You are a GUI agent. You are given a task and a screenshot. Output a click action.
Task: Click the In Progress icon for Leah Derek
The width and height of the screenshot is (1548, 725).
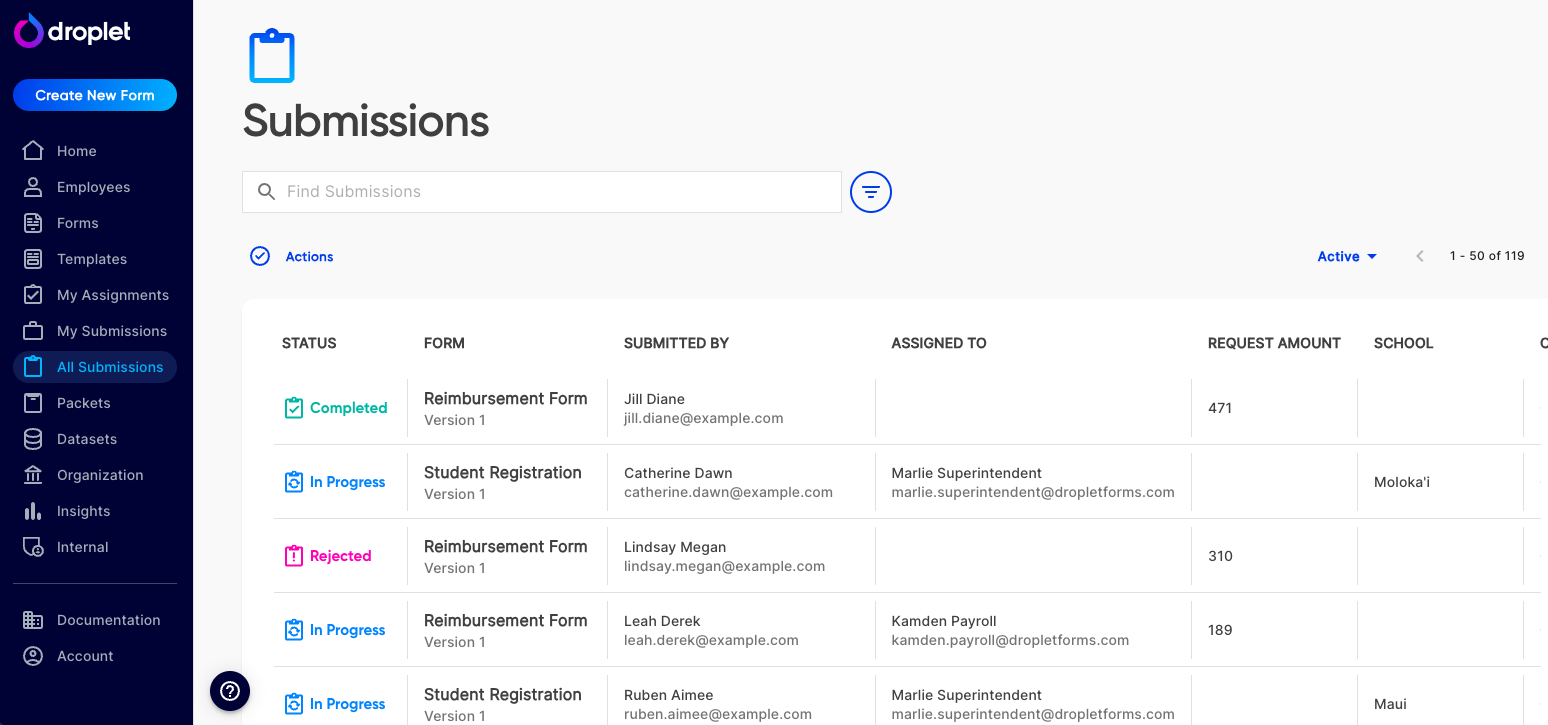(x=294, y=630)
